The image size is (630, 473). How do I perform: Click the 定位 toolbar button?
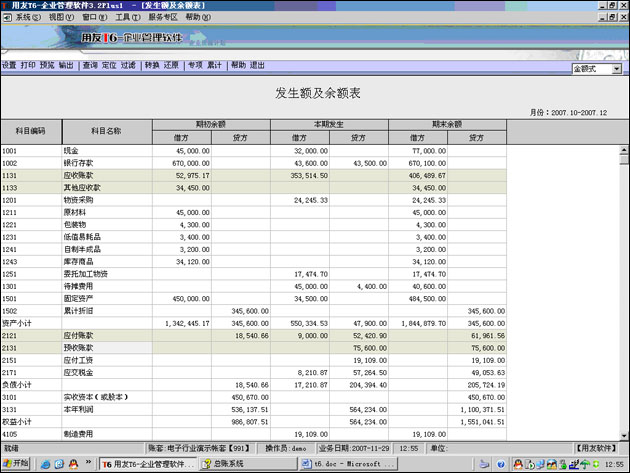pos(109,65)
